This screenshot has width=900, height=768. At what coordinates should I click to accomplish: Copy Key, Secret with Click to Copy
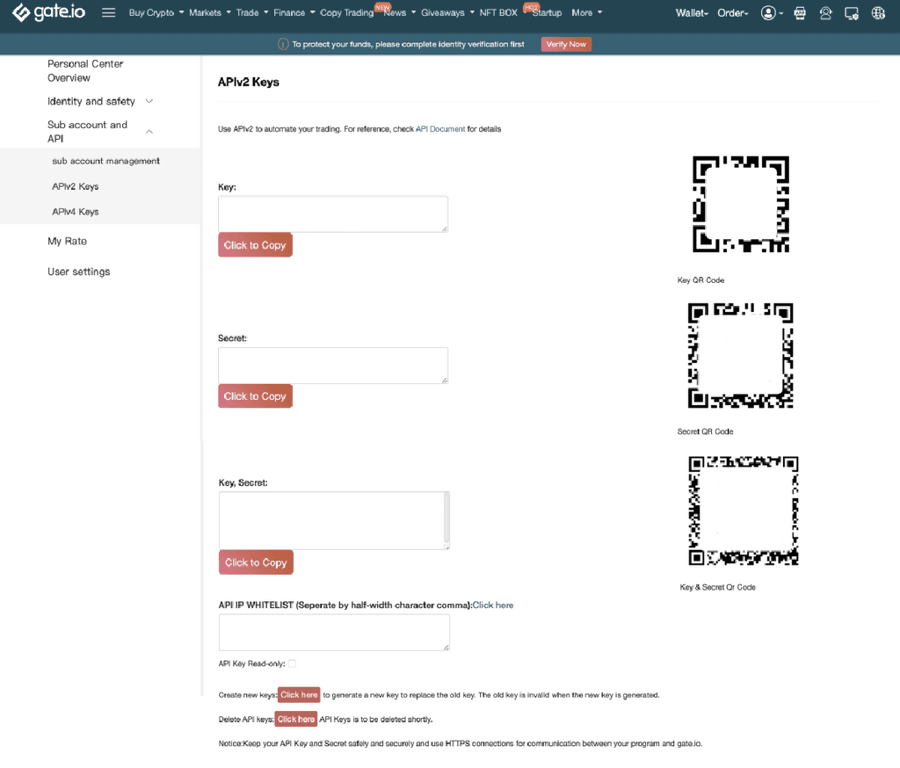(256, 563)
